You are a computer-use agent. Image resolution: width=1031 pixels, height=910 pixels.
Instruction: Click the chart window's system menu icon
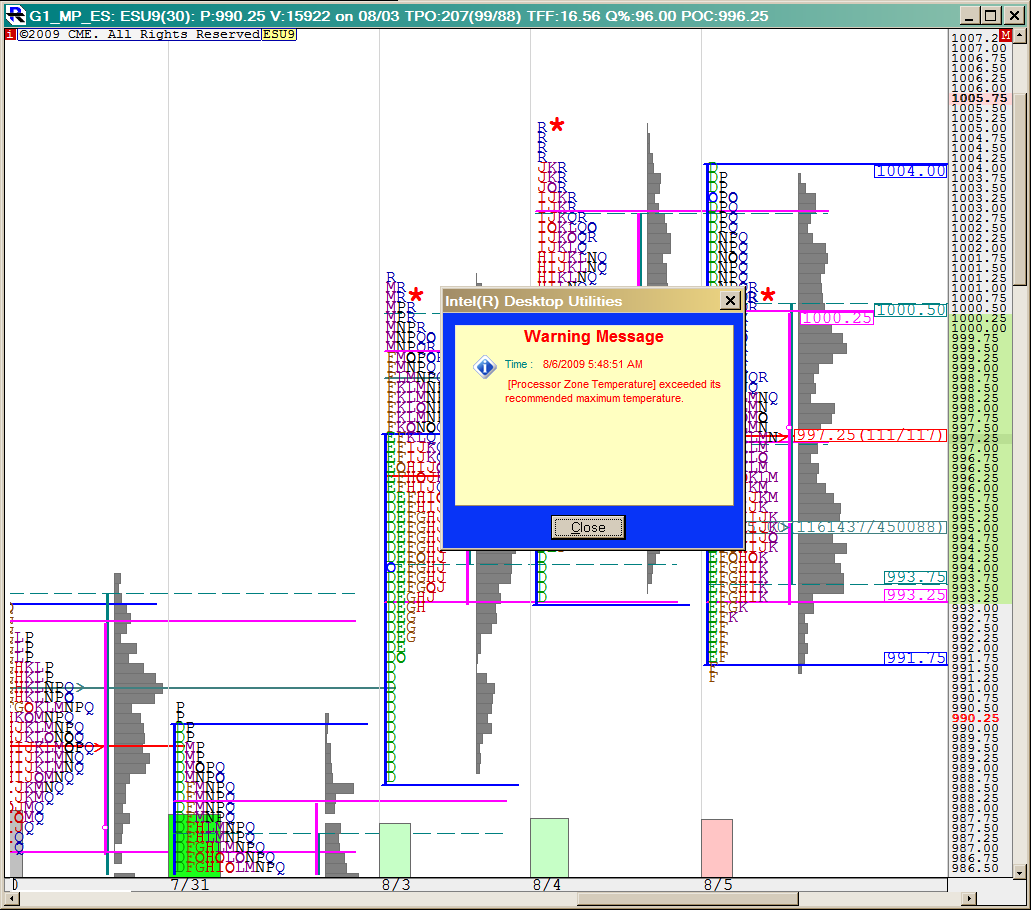tap(15, 15)
